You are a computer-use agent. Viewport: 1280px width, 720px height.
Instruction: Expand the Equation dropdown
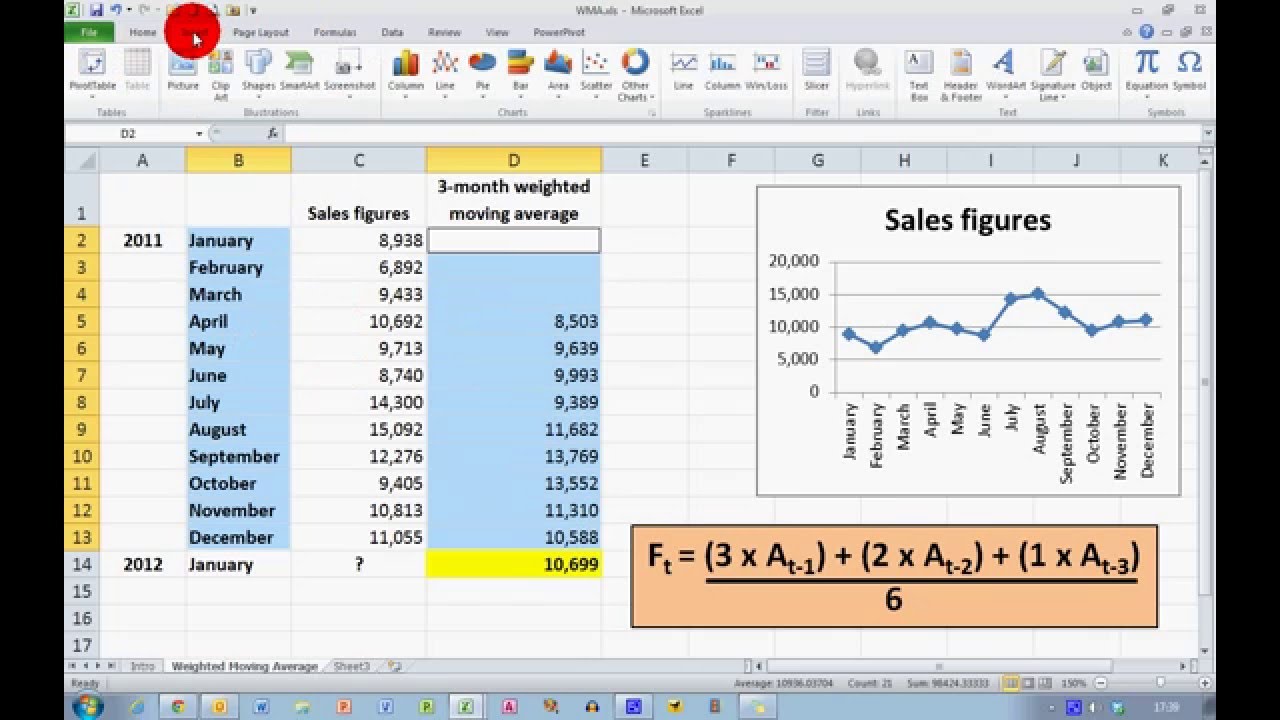tap(1147, 97)
